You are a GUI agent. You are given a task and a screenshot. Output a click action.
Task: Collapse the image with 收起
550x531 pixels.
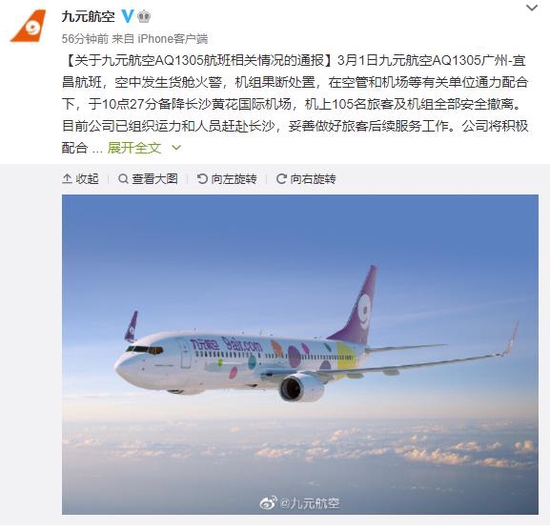[80, 179]
